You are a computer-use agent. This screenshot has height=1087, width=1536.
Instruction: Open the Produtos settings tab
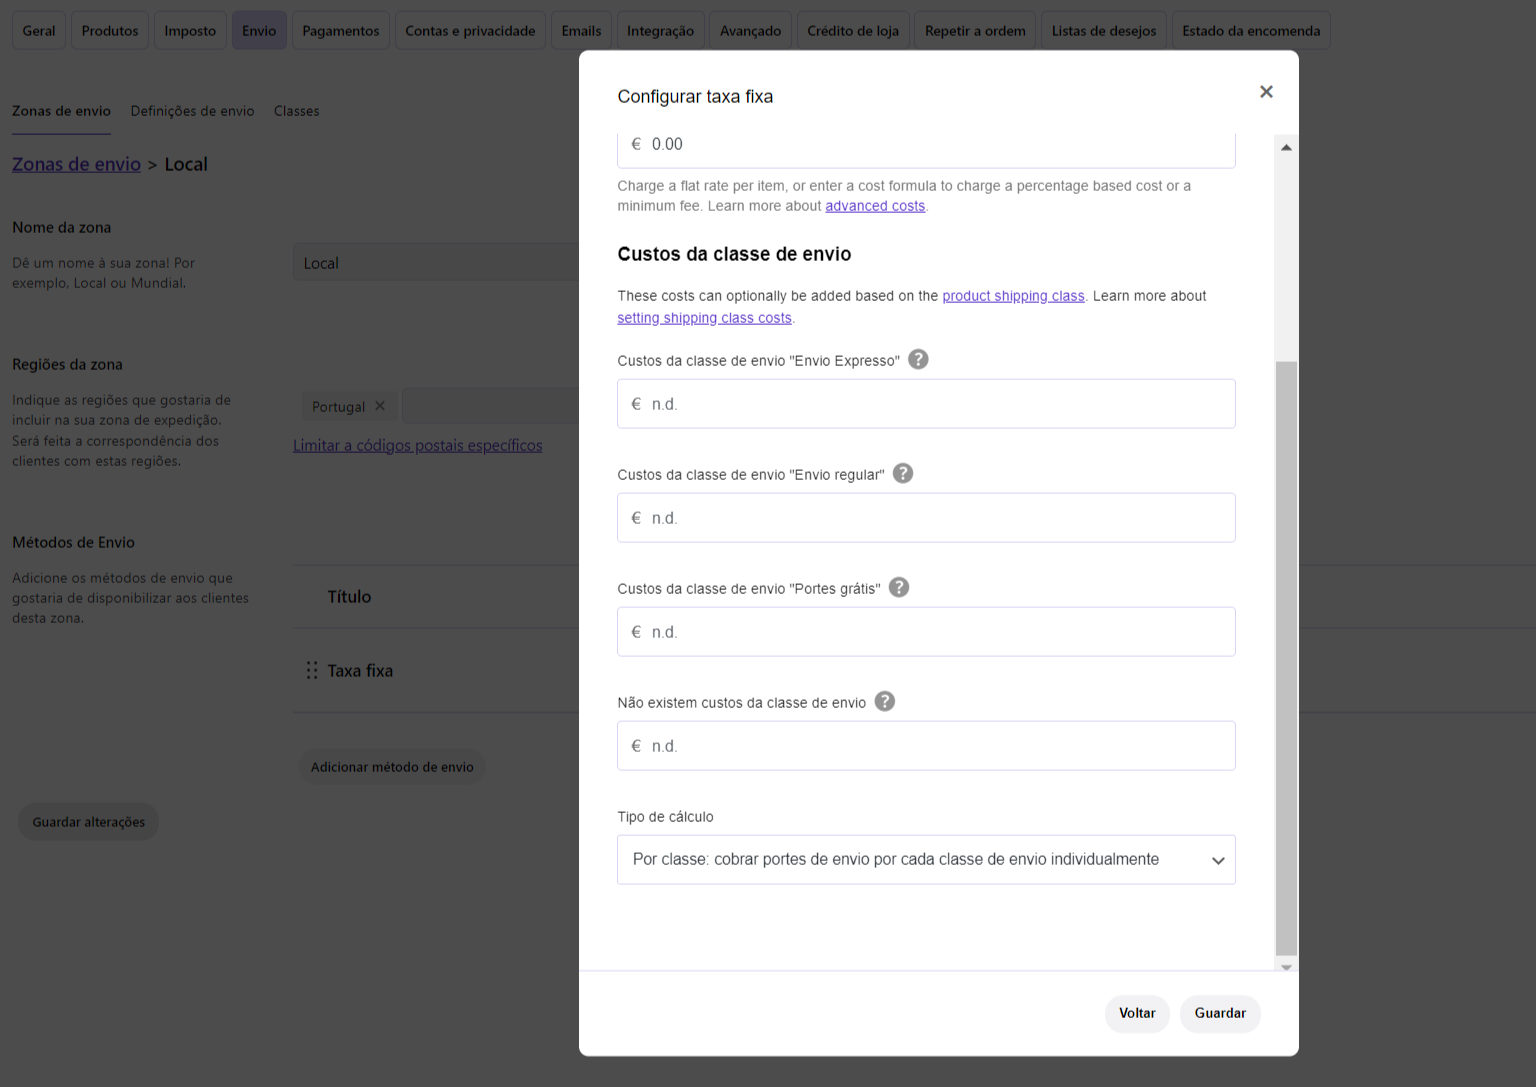[x=110, y=31]
